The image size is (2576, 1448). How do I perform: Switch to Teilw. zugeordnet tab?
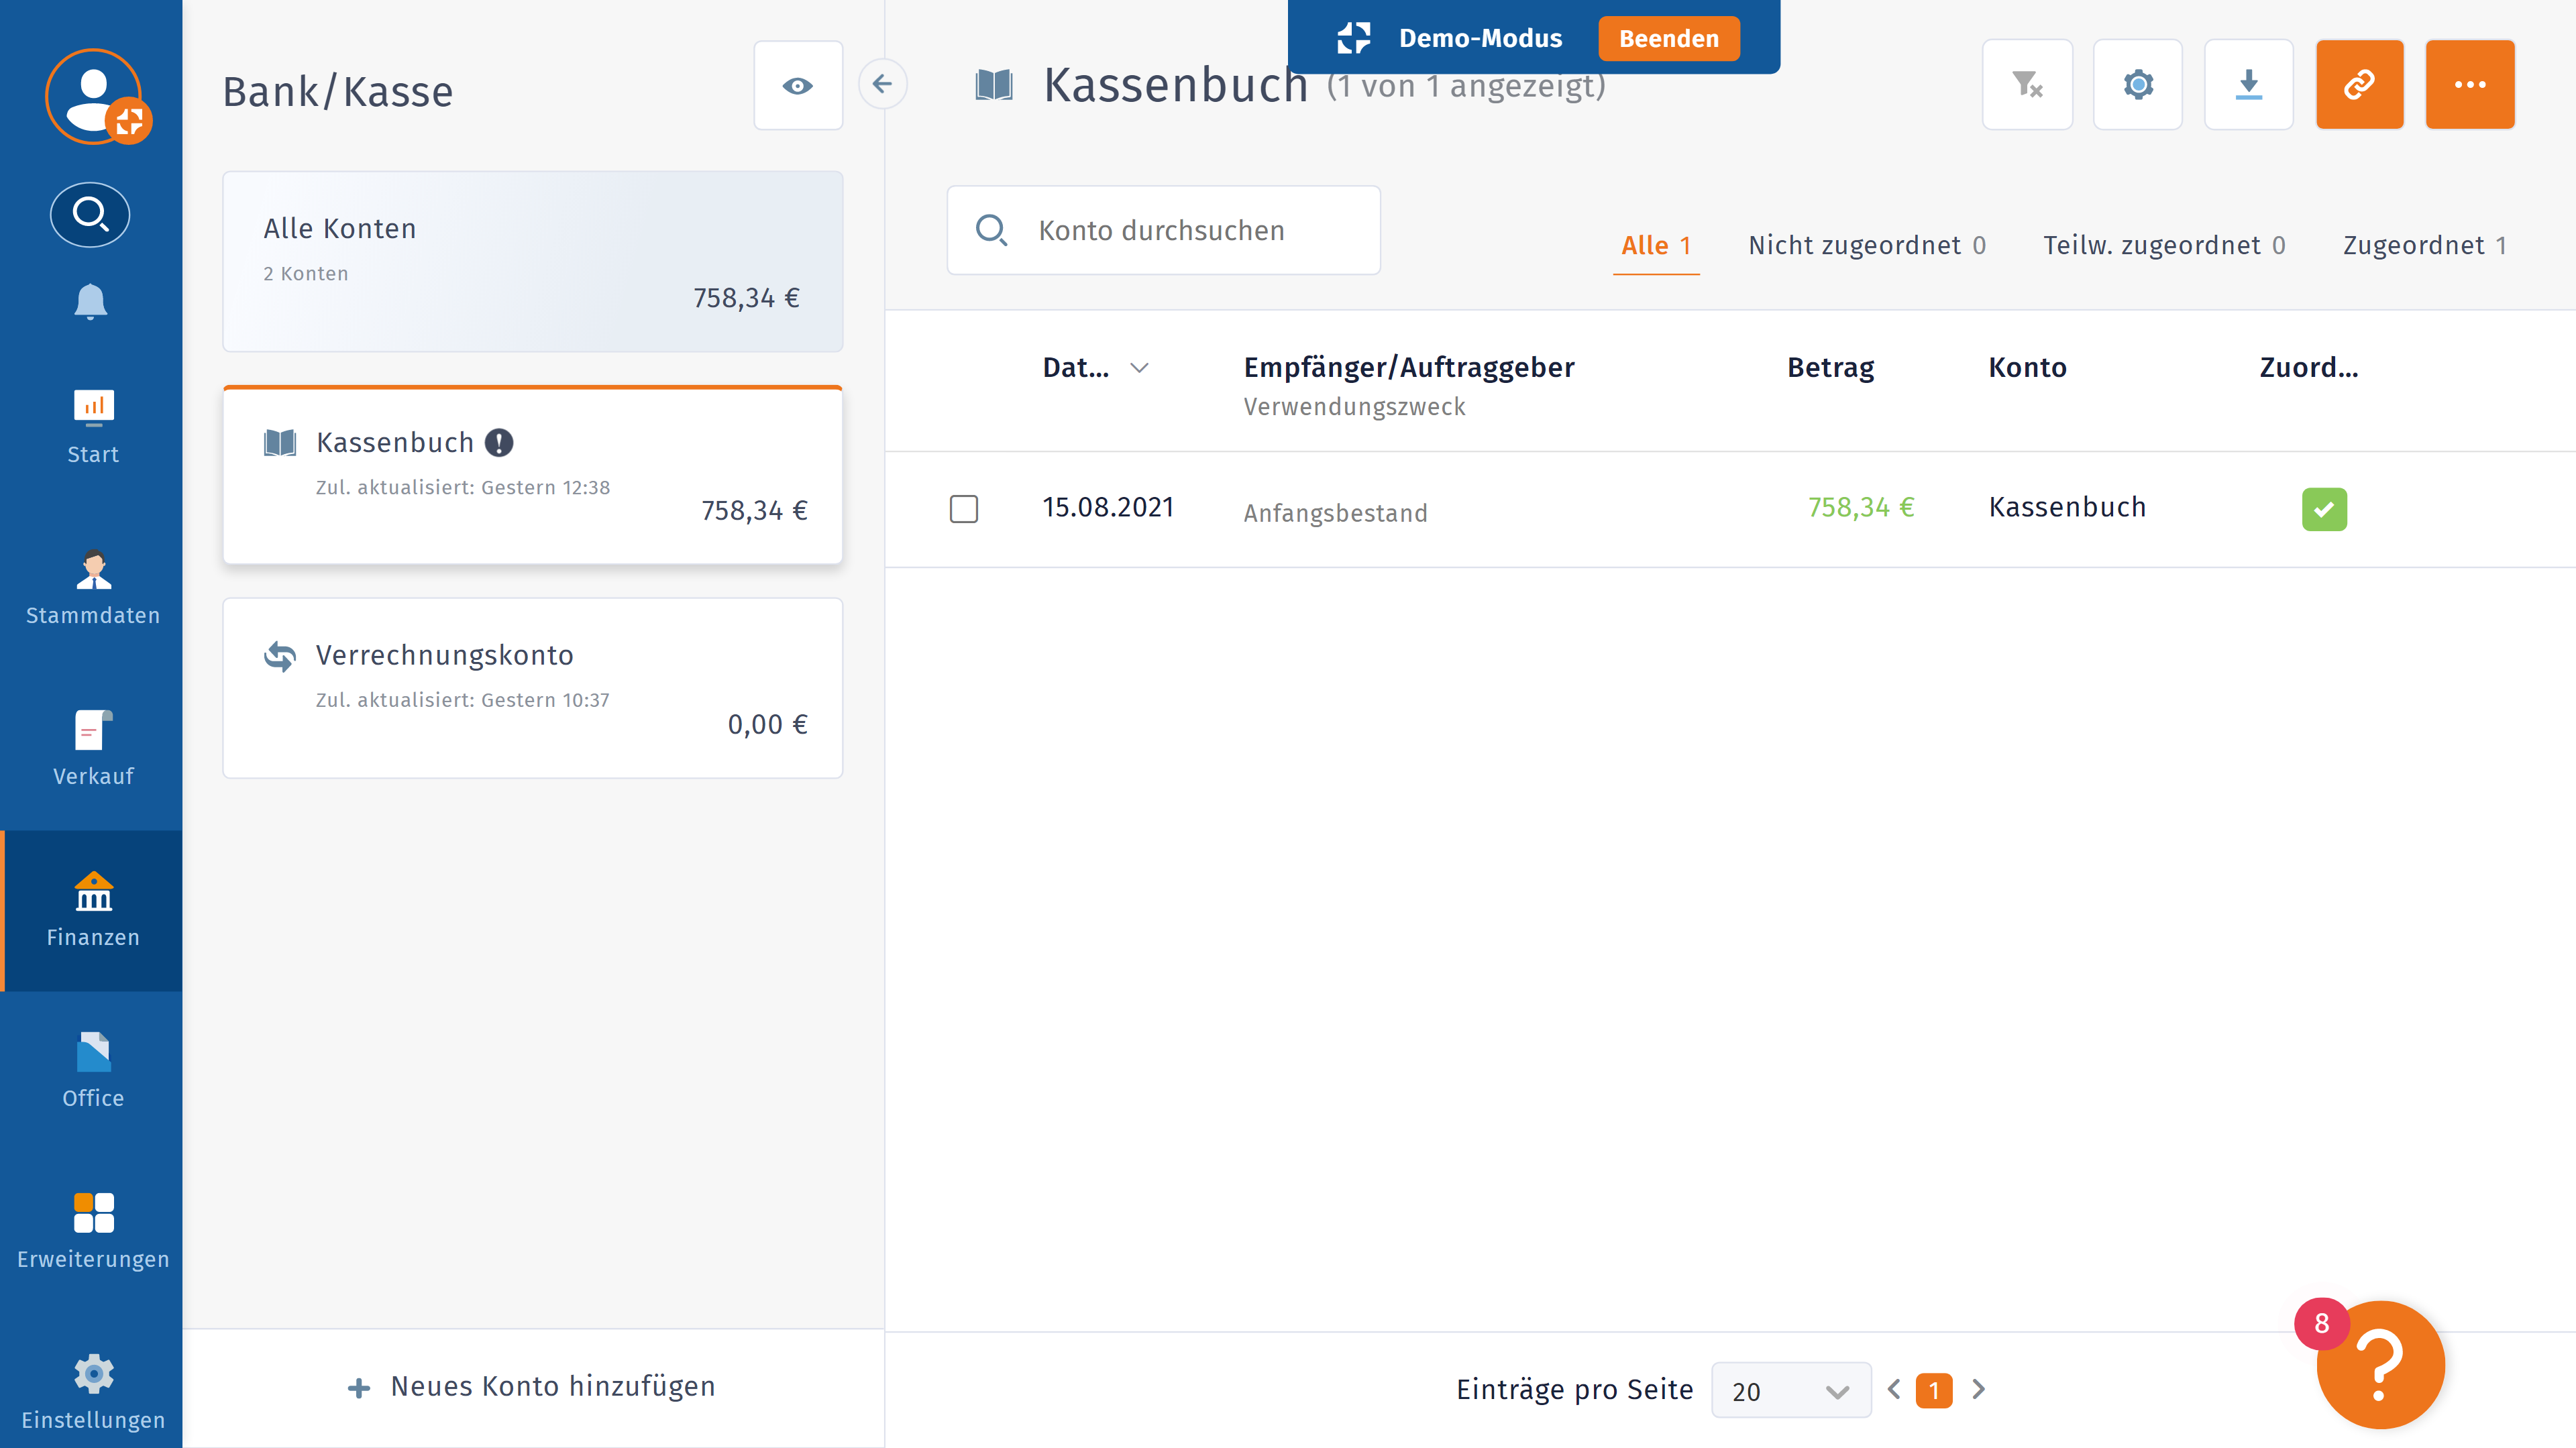[x=2164, y=245]
